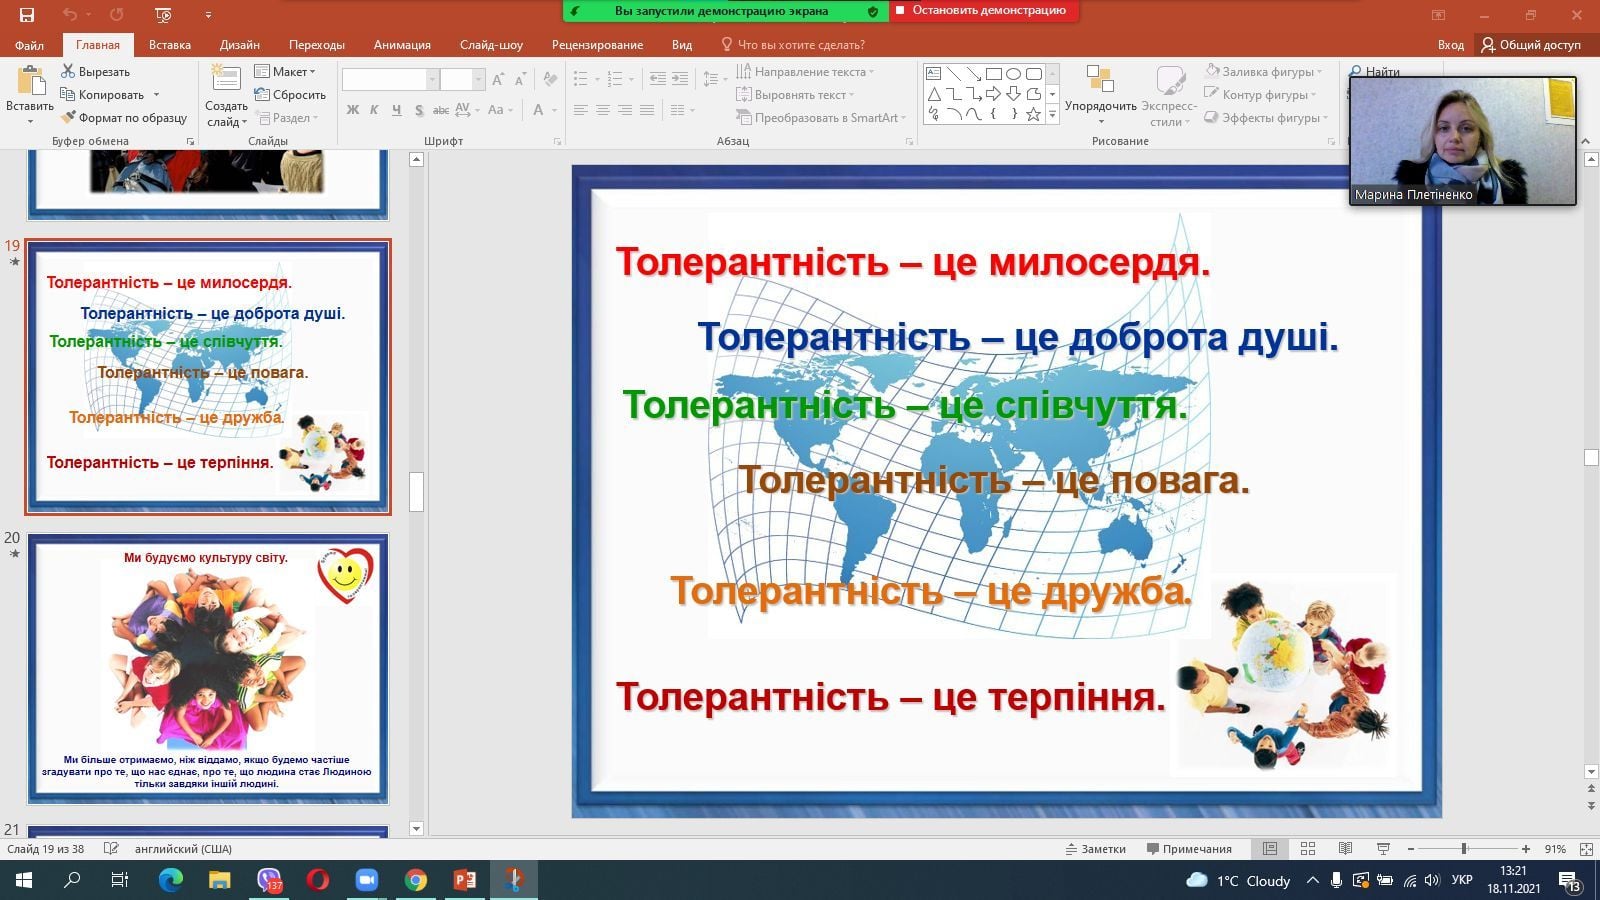The image size is (1600, 900).
Task: Pick the right block arrow shape
Action: 994,94
